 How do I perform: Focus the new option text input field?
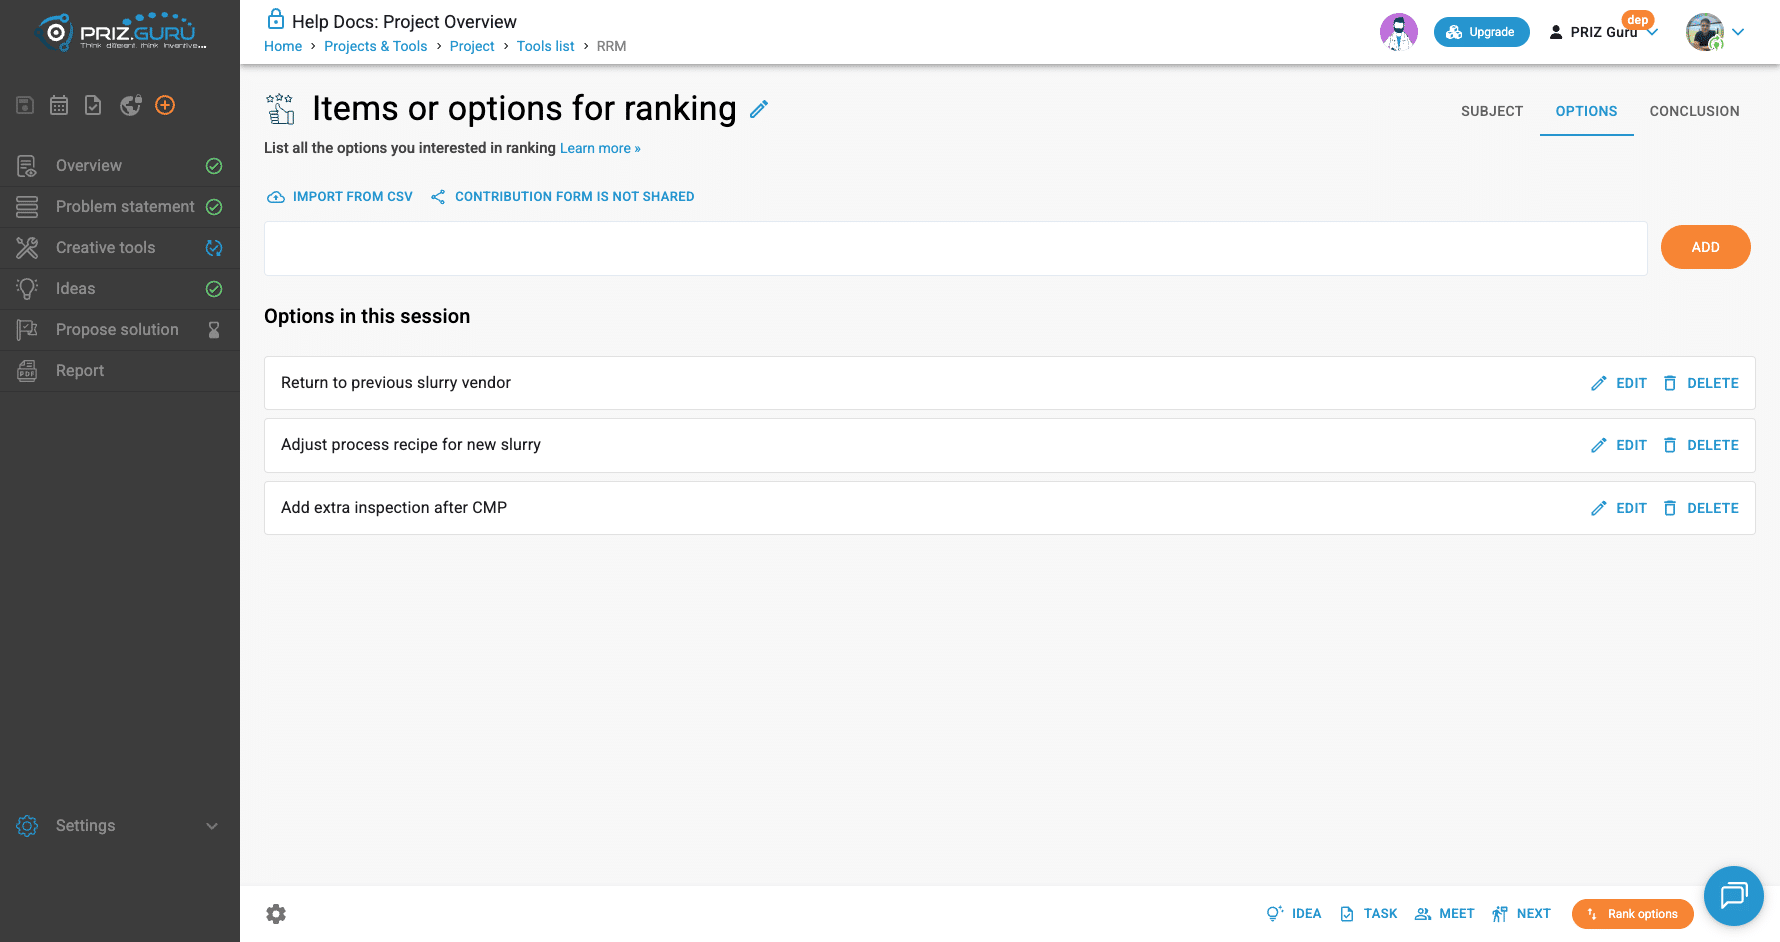click(955, 248)
